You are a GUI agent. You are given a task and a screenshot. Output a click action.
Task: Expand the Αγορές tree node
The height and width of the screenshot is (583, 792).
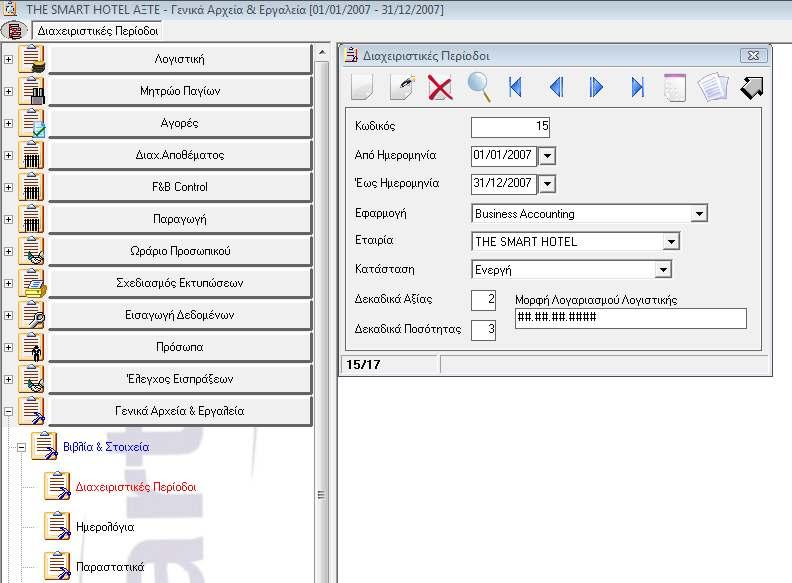click(x=9, y=123)
